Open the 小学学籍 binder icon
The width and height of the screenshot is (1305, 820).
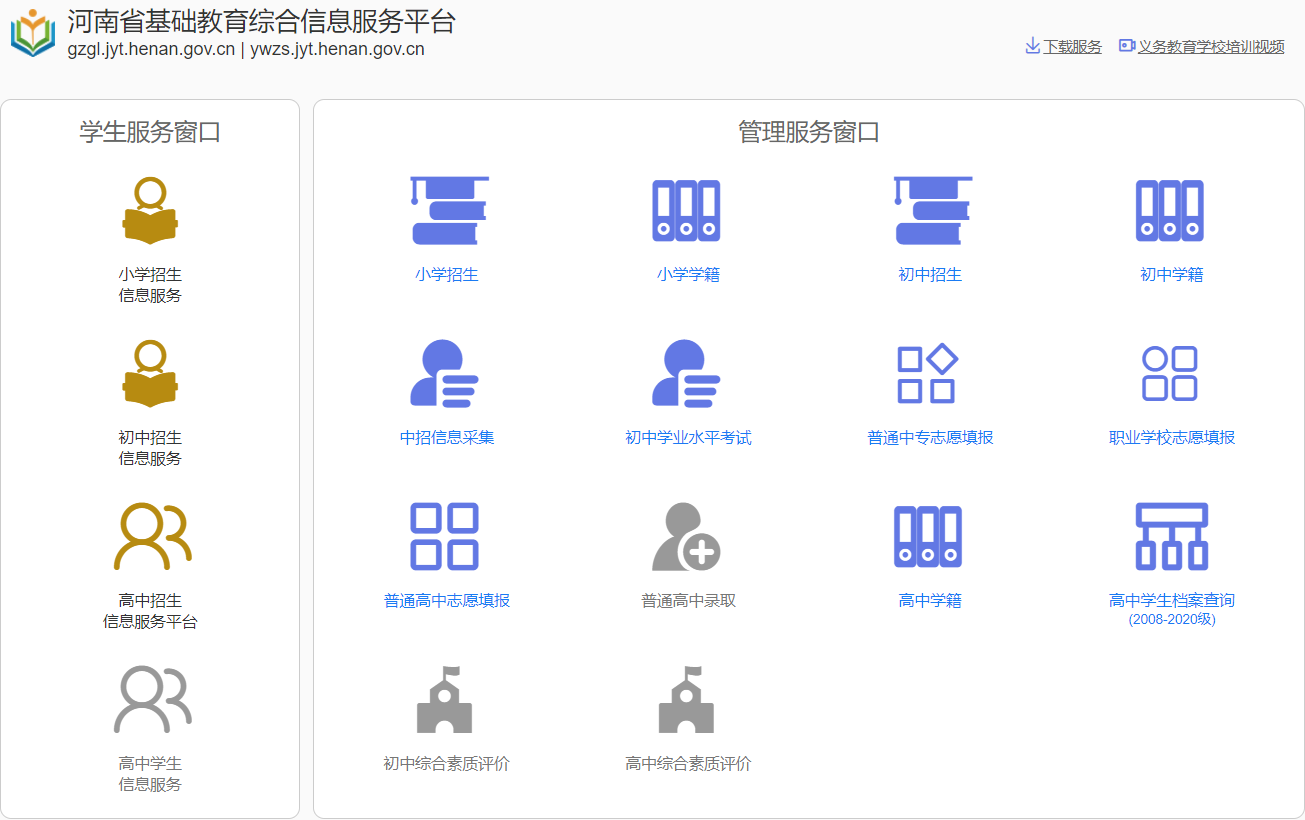pos(687,211)
